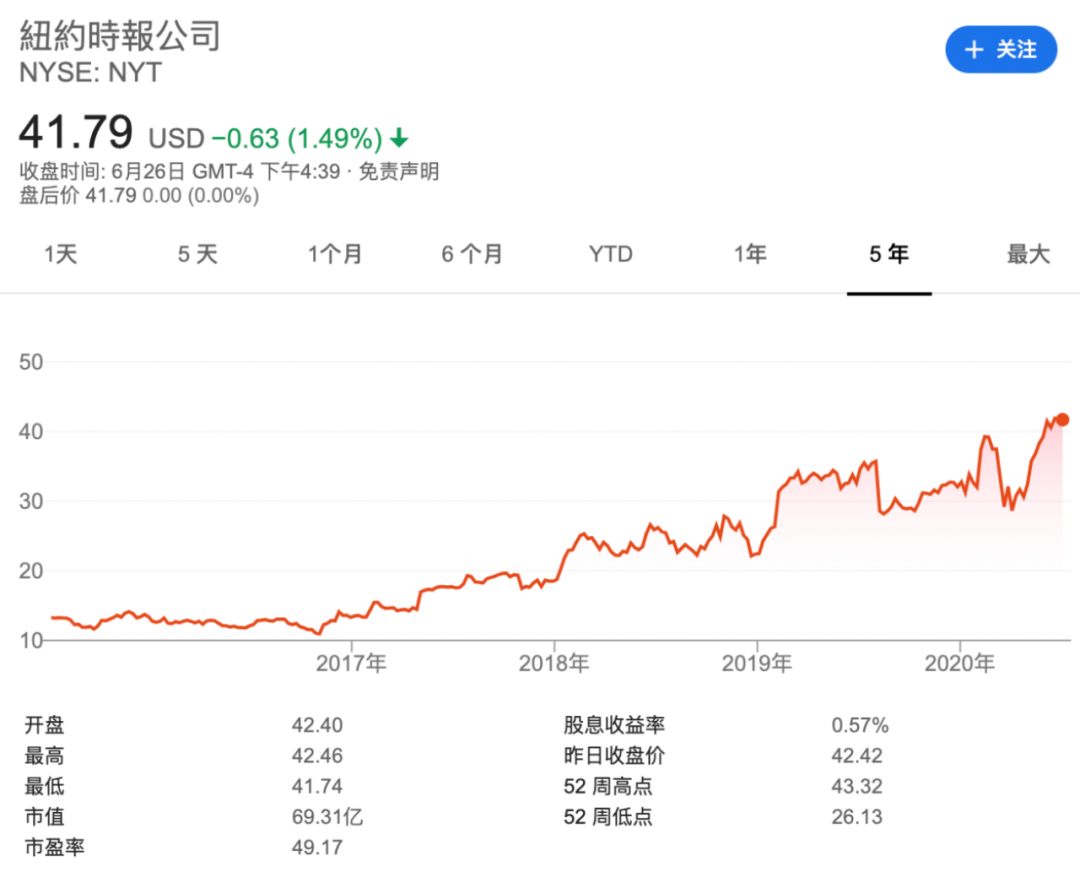Select the 1年 time range
The height and width of the screenshot is (883, 1080).
click(x=750, y=254)
